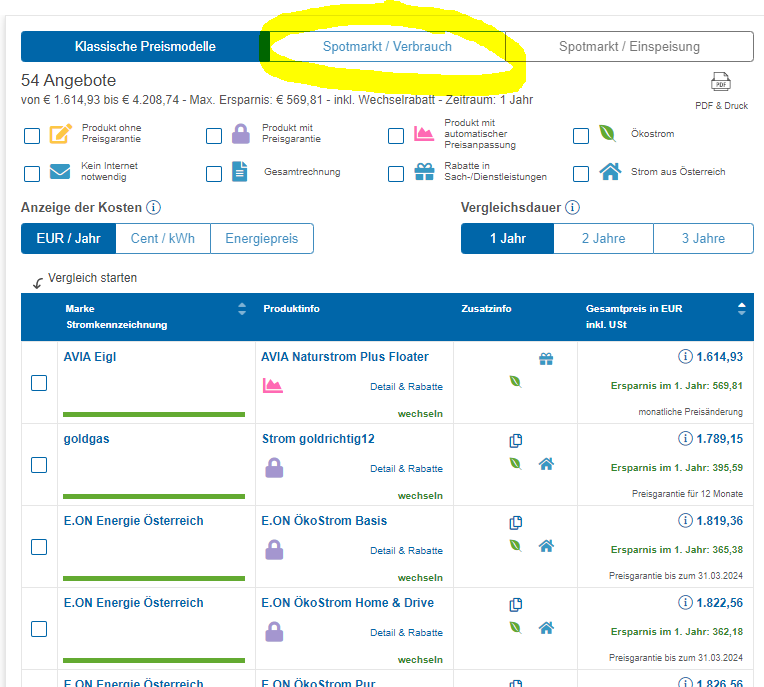Click pink chart icon for automatische Preisanpassung filter
The width and height of the screenshot is (764, 687).
coord(424,133)
